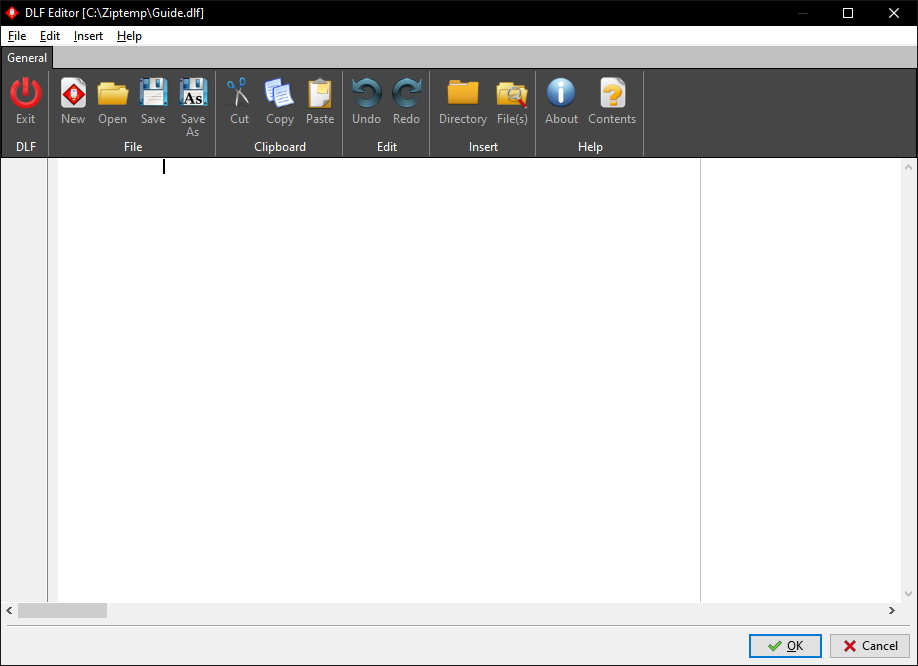
Task: Paste from the clipboard icon
Action: (x=320, y=93)
